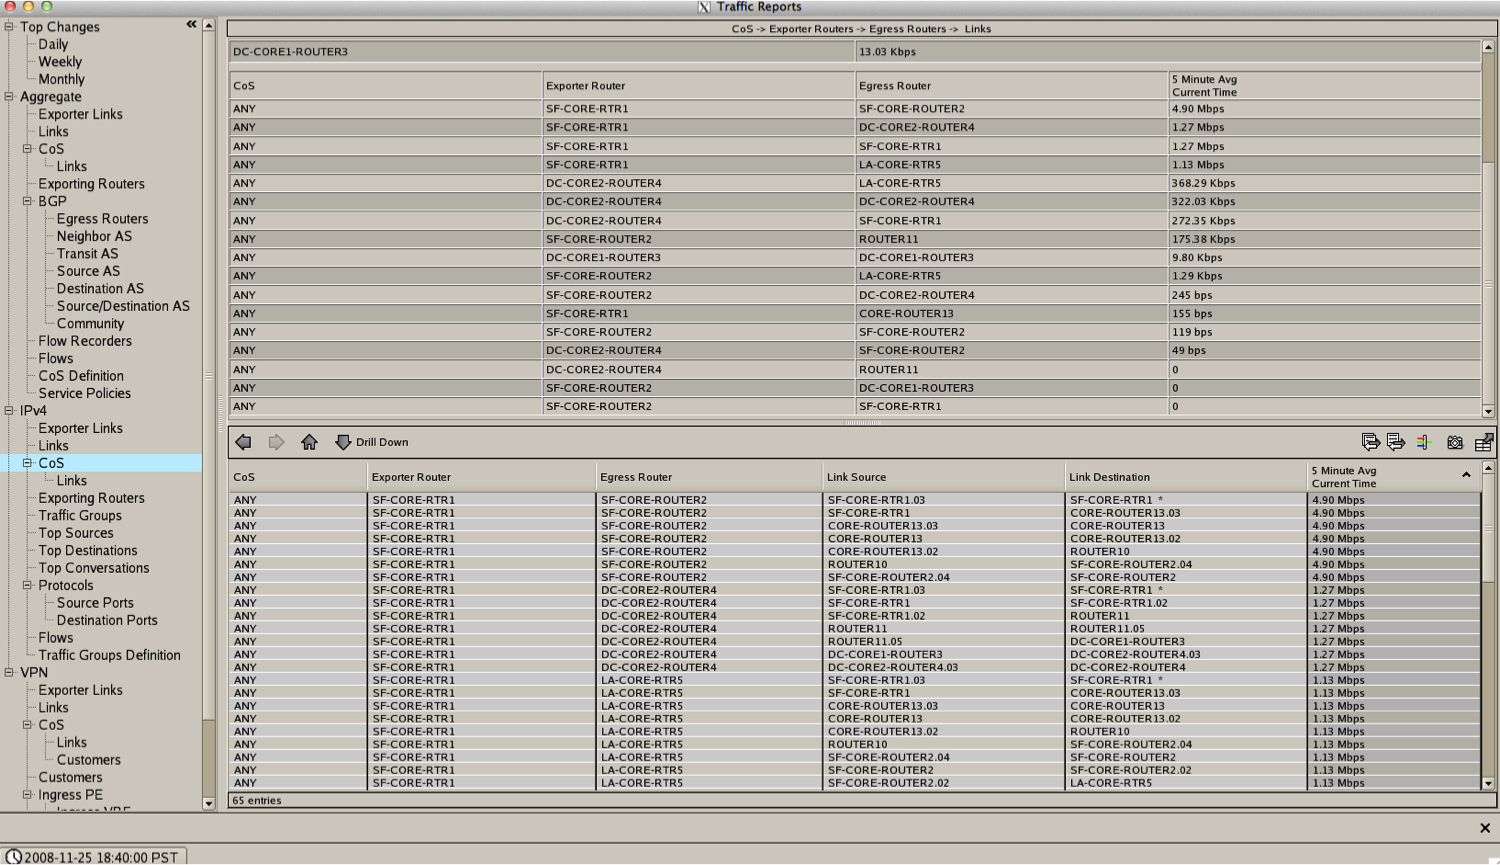Select the Traffic Groups report

80,516
